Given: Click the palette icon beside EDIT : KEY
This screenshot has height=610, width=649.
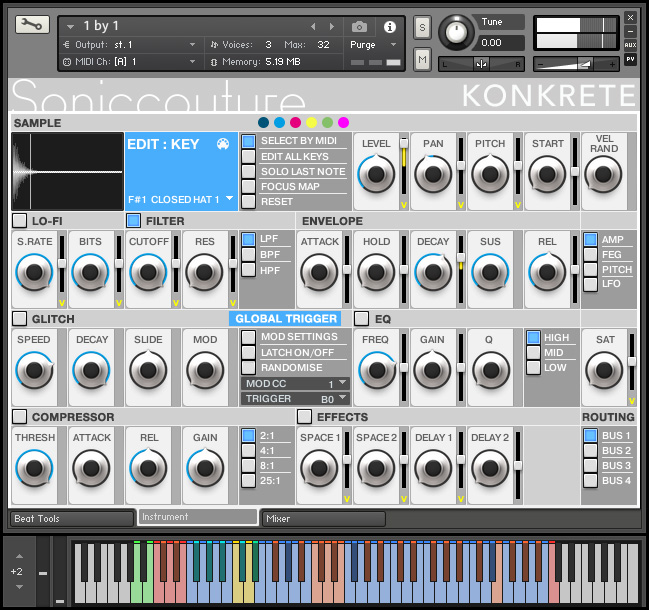Looking at the screenshot, I should pos(223,144).
